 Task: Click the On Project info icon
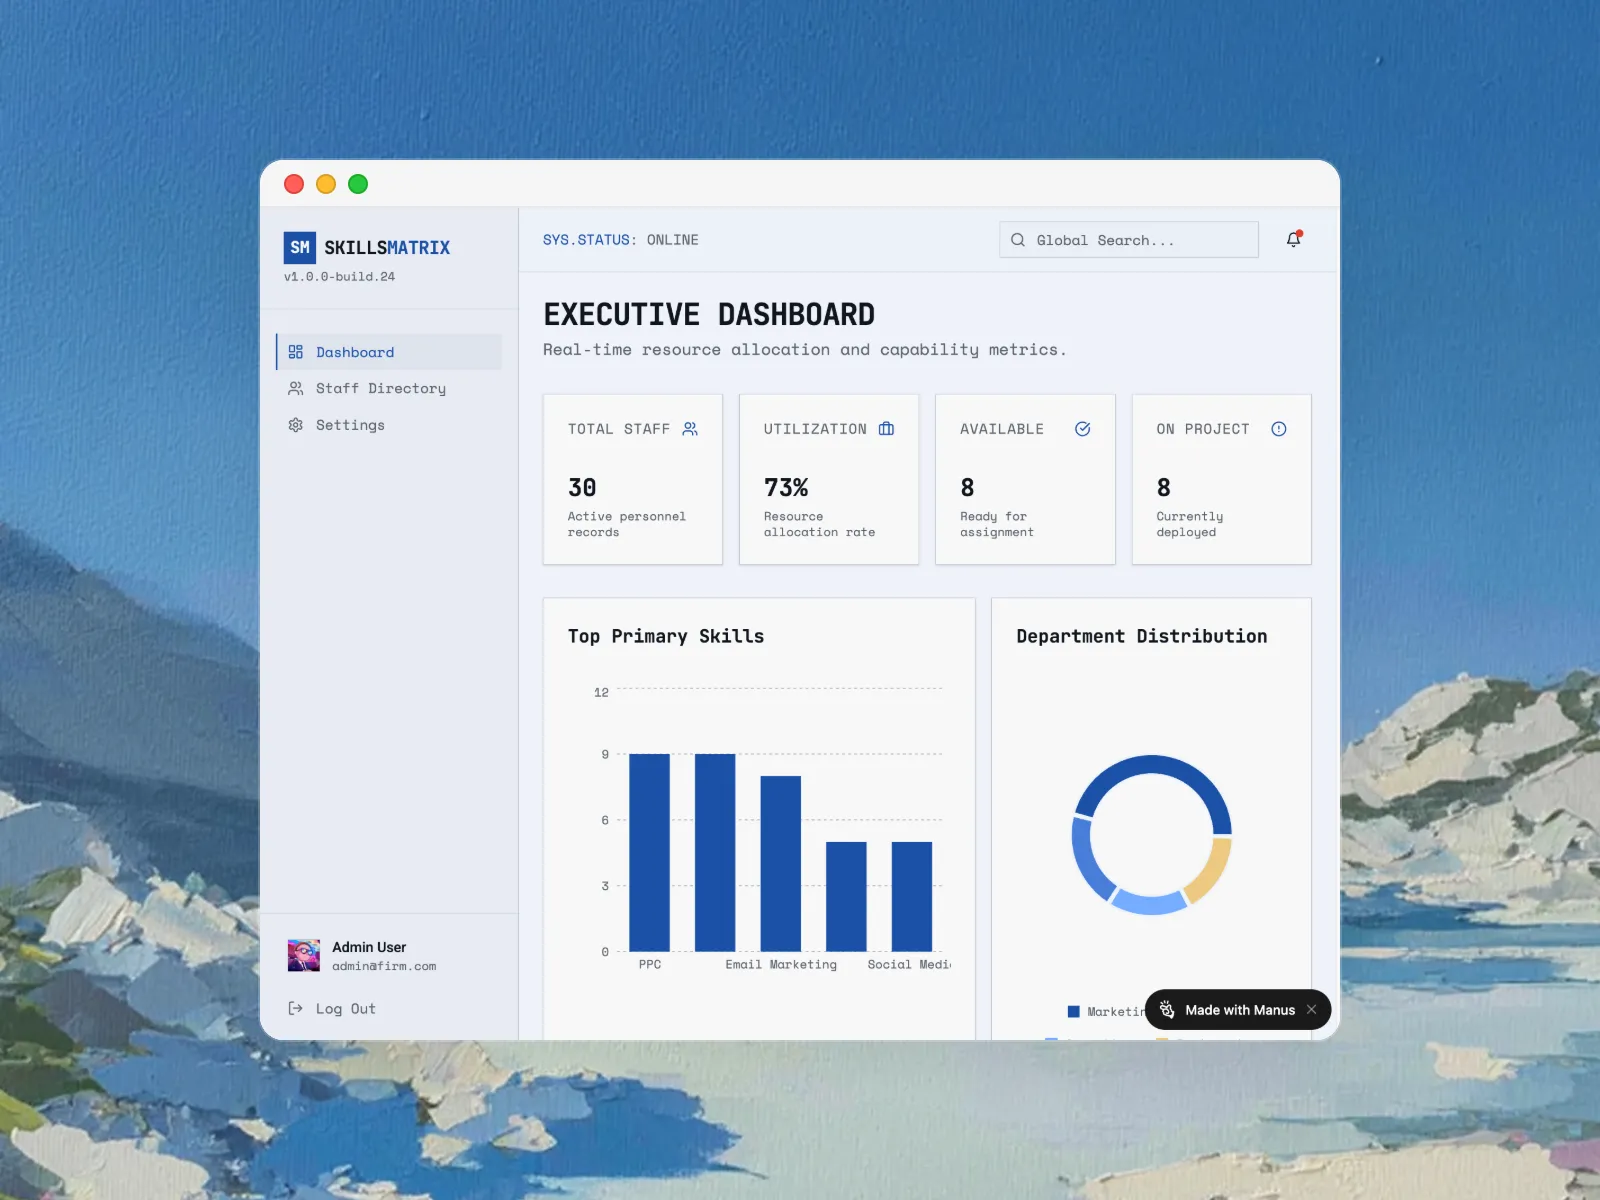(1278, 429)
